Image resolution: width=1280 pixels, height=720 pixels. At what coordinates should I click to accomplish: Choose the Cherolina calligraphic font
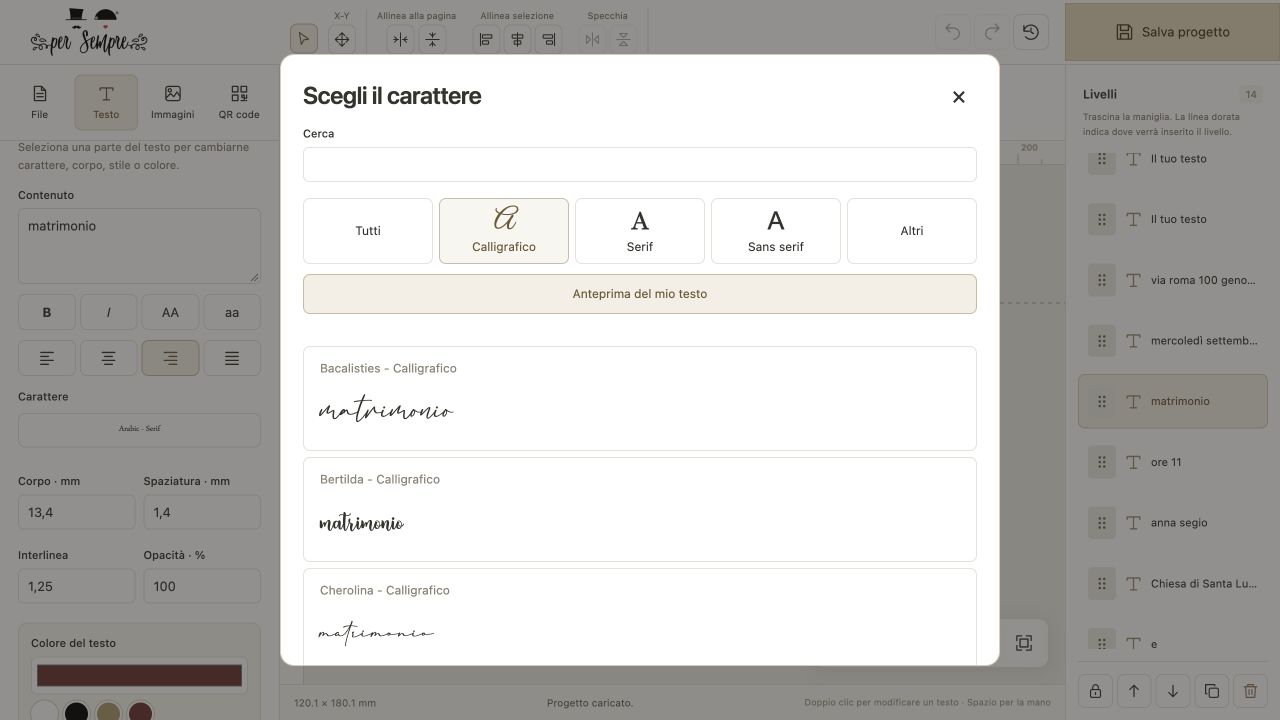(640, 616)
